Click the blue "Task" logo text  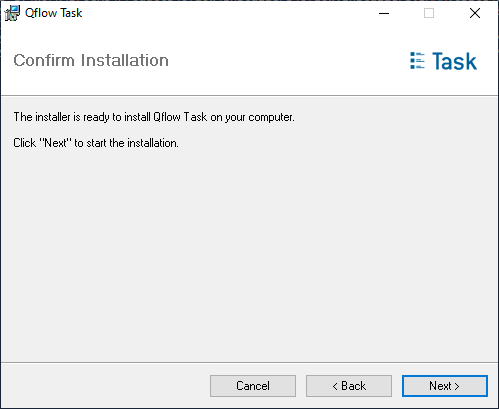[454, 61]
